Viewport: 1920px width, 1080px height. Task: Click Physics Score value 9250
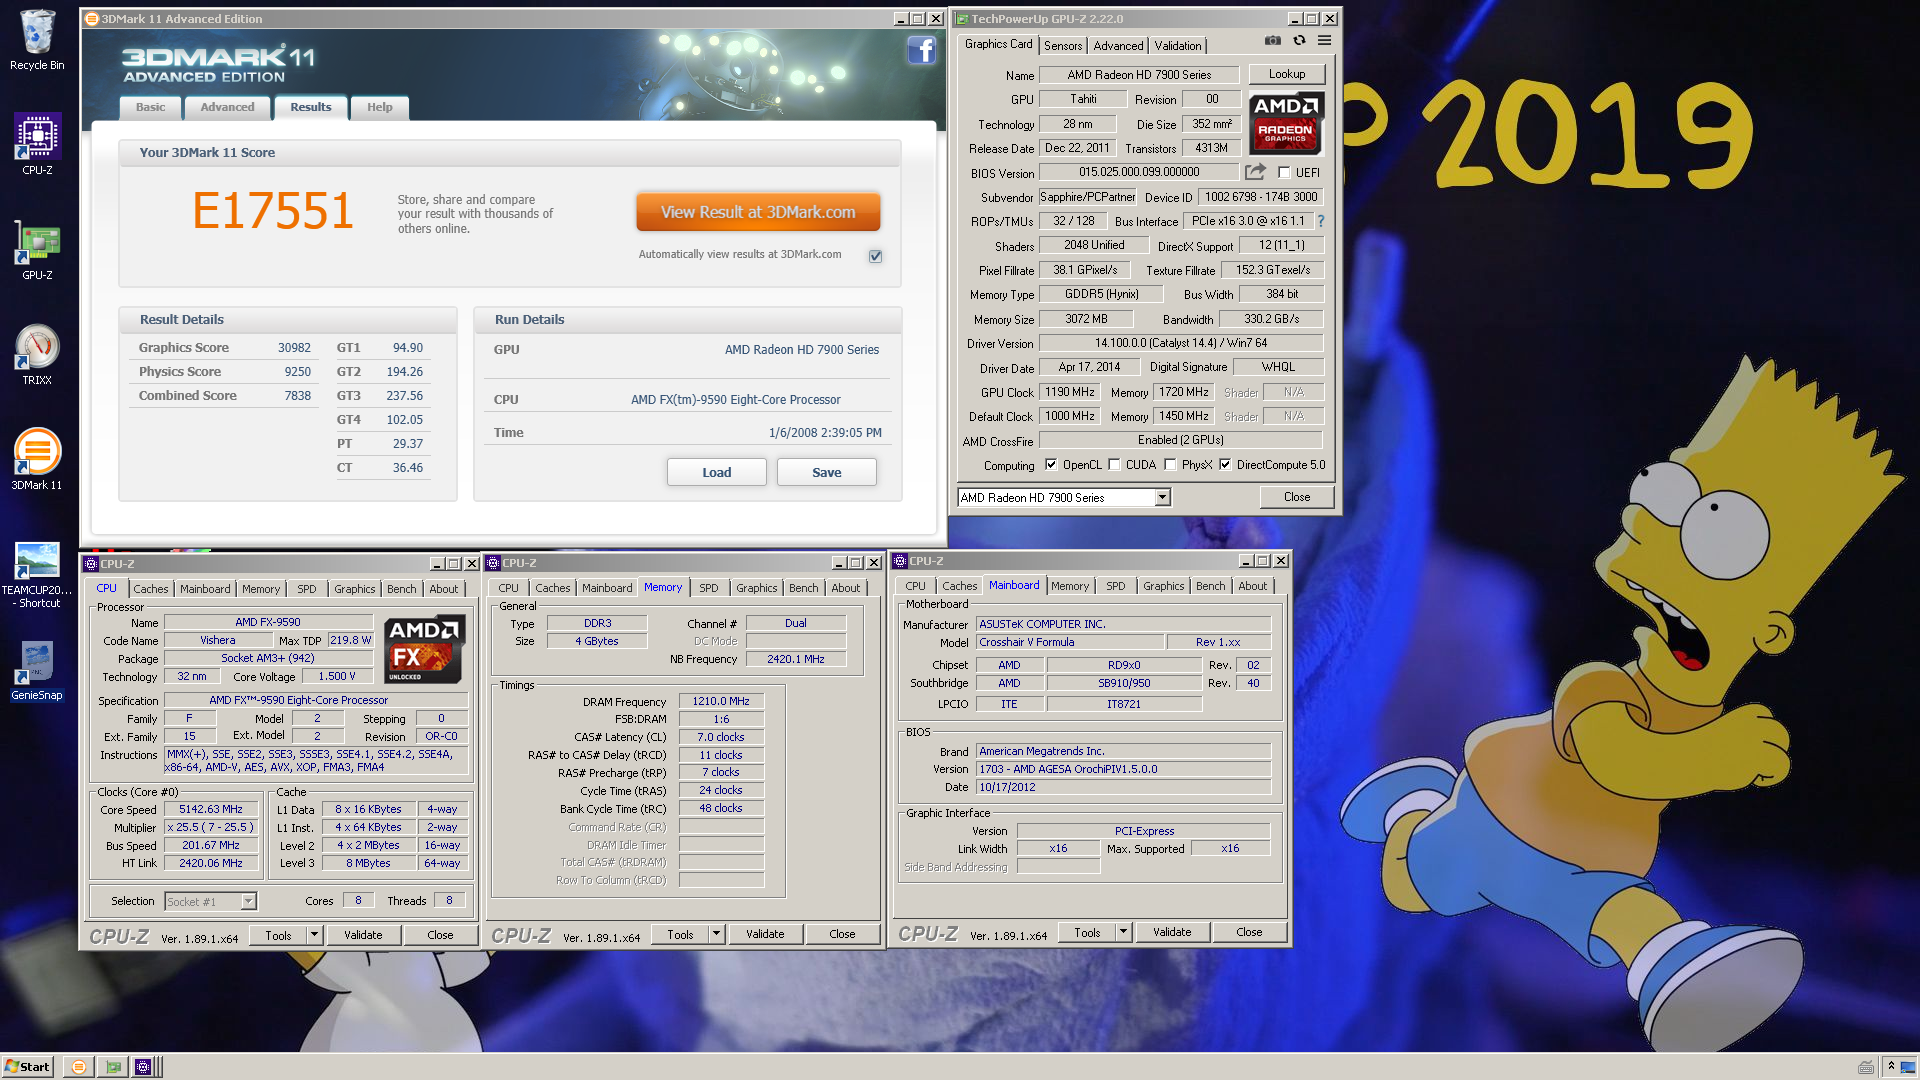point(298,372)
